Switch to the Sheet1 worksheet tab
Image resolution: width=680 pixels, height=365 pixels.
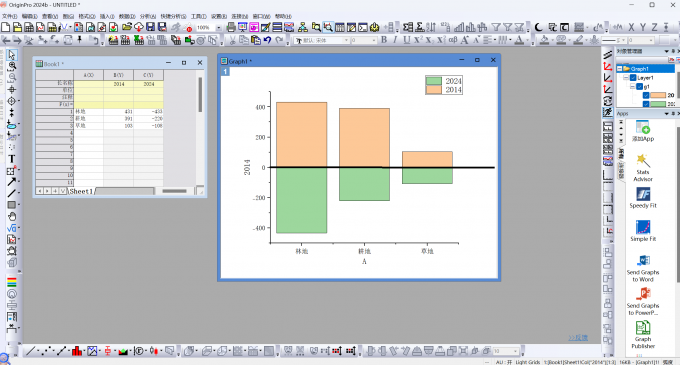coord(81,191)
